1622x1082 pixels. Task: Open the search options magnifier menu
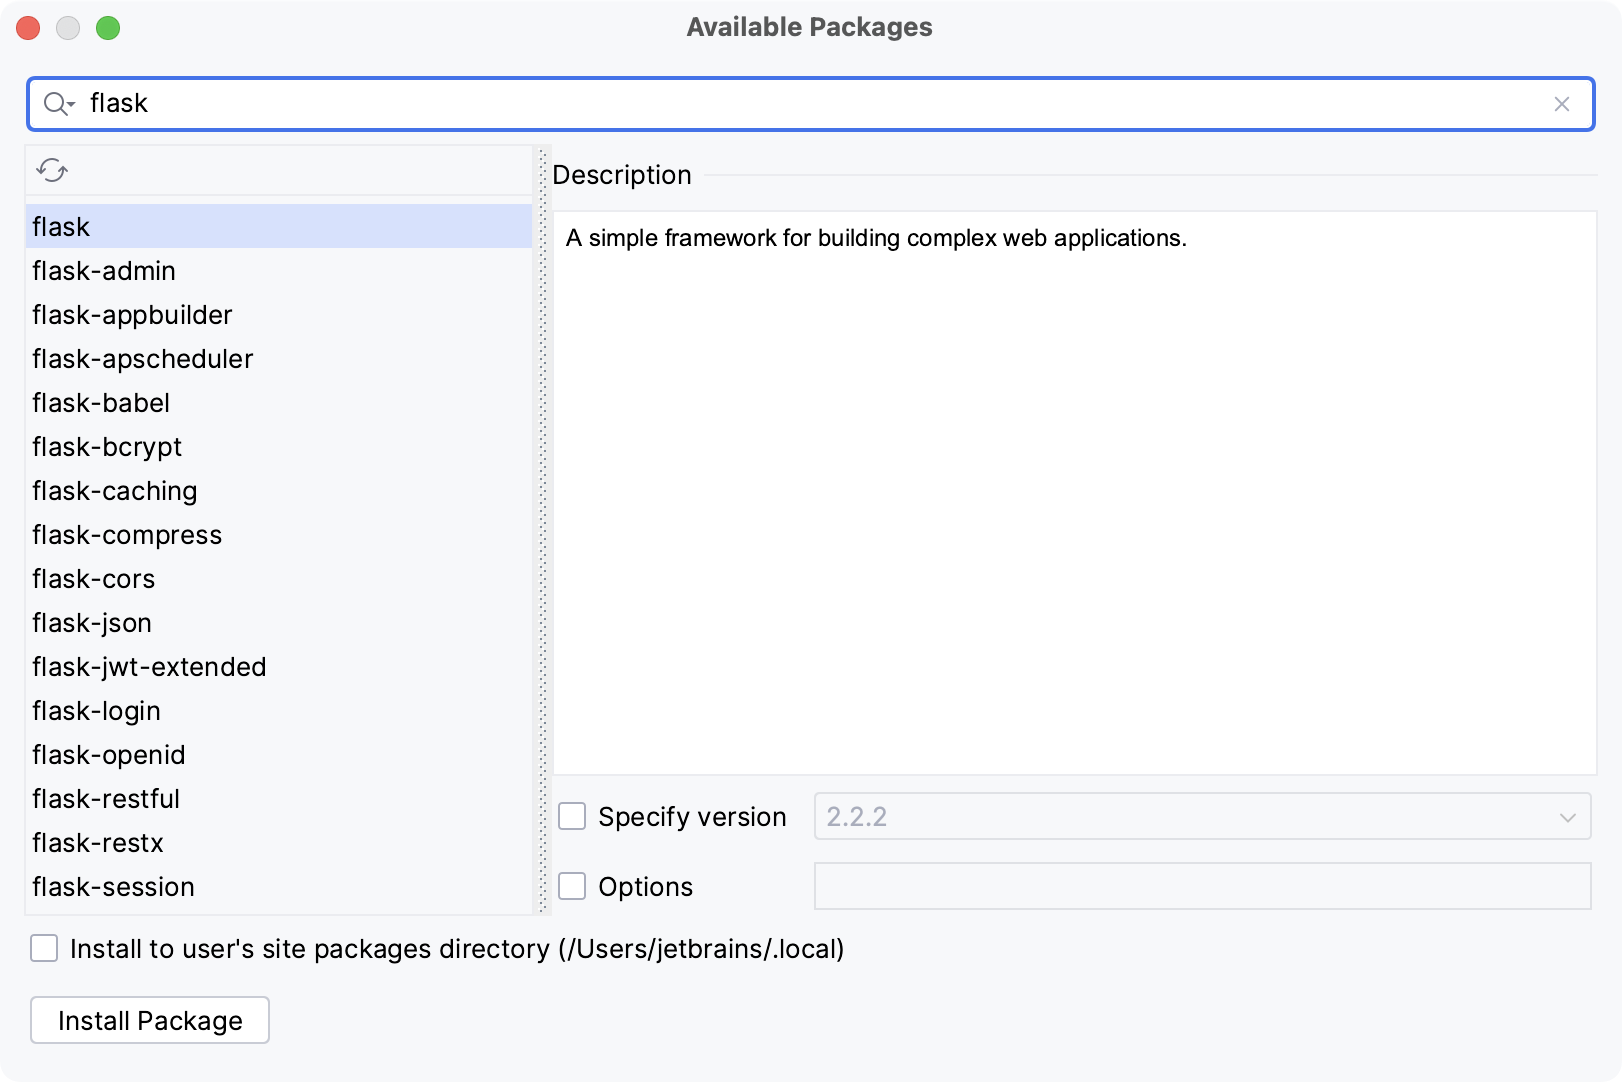pyautogui.click(x=58, y=103)
